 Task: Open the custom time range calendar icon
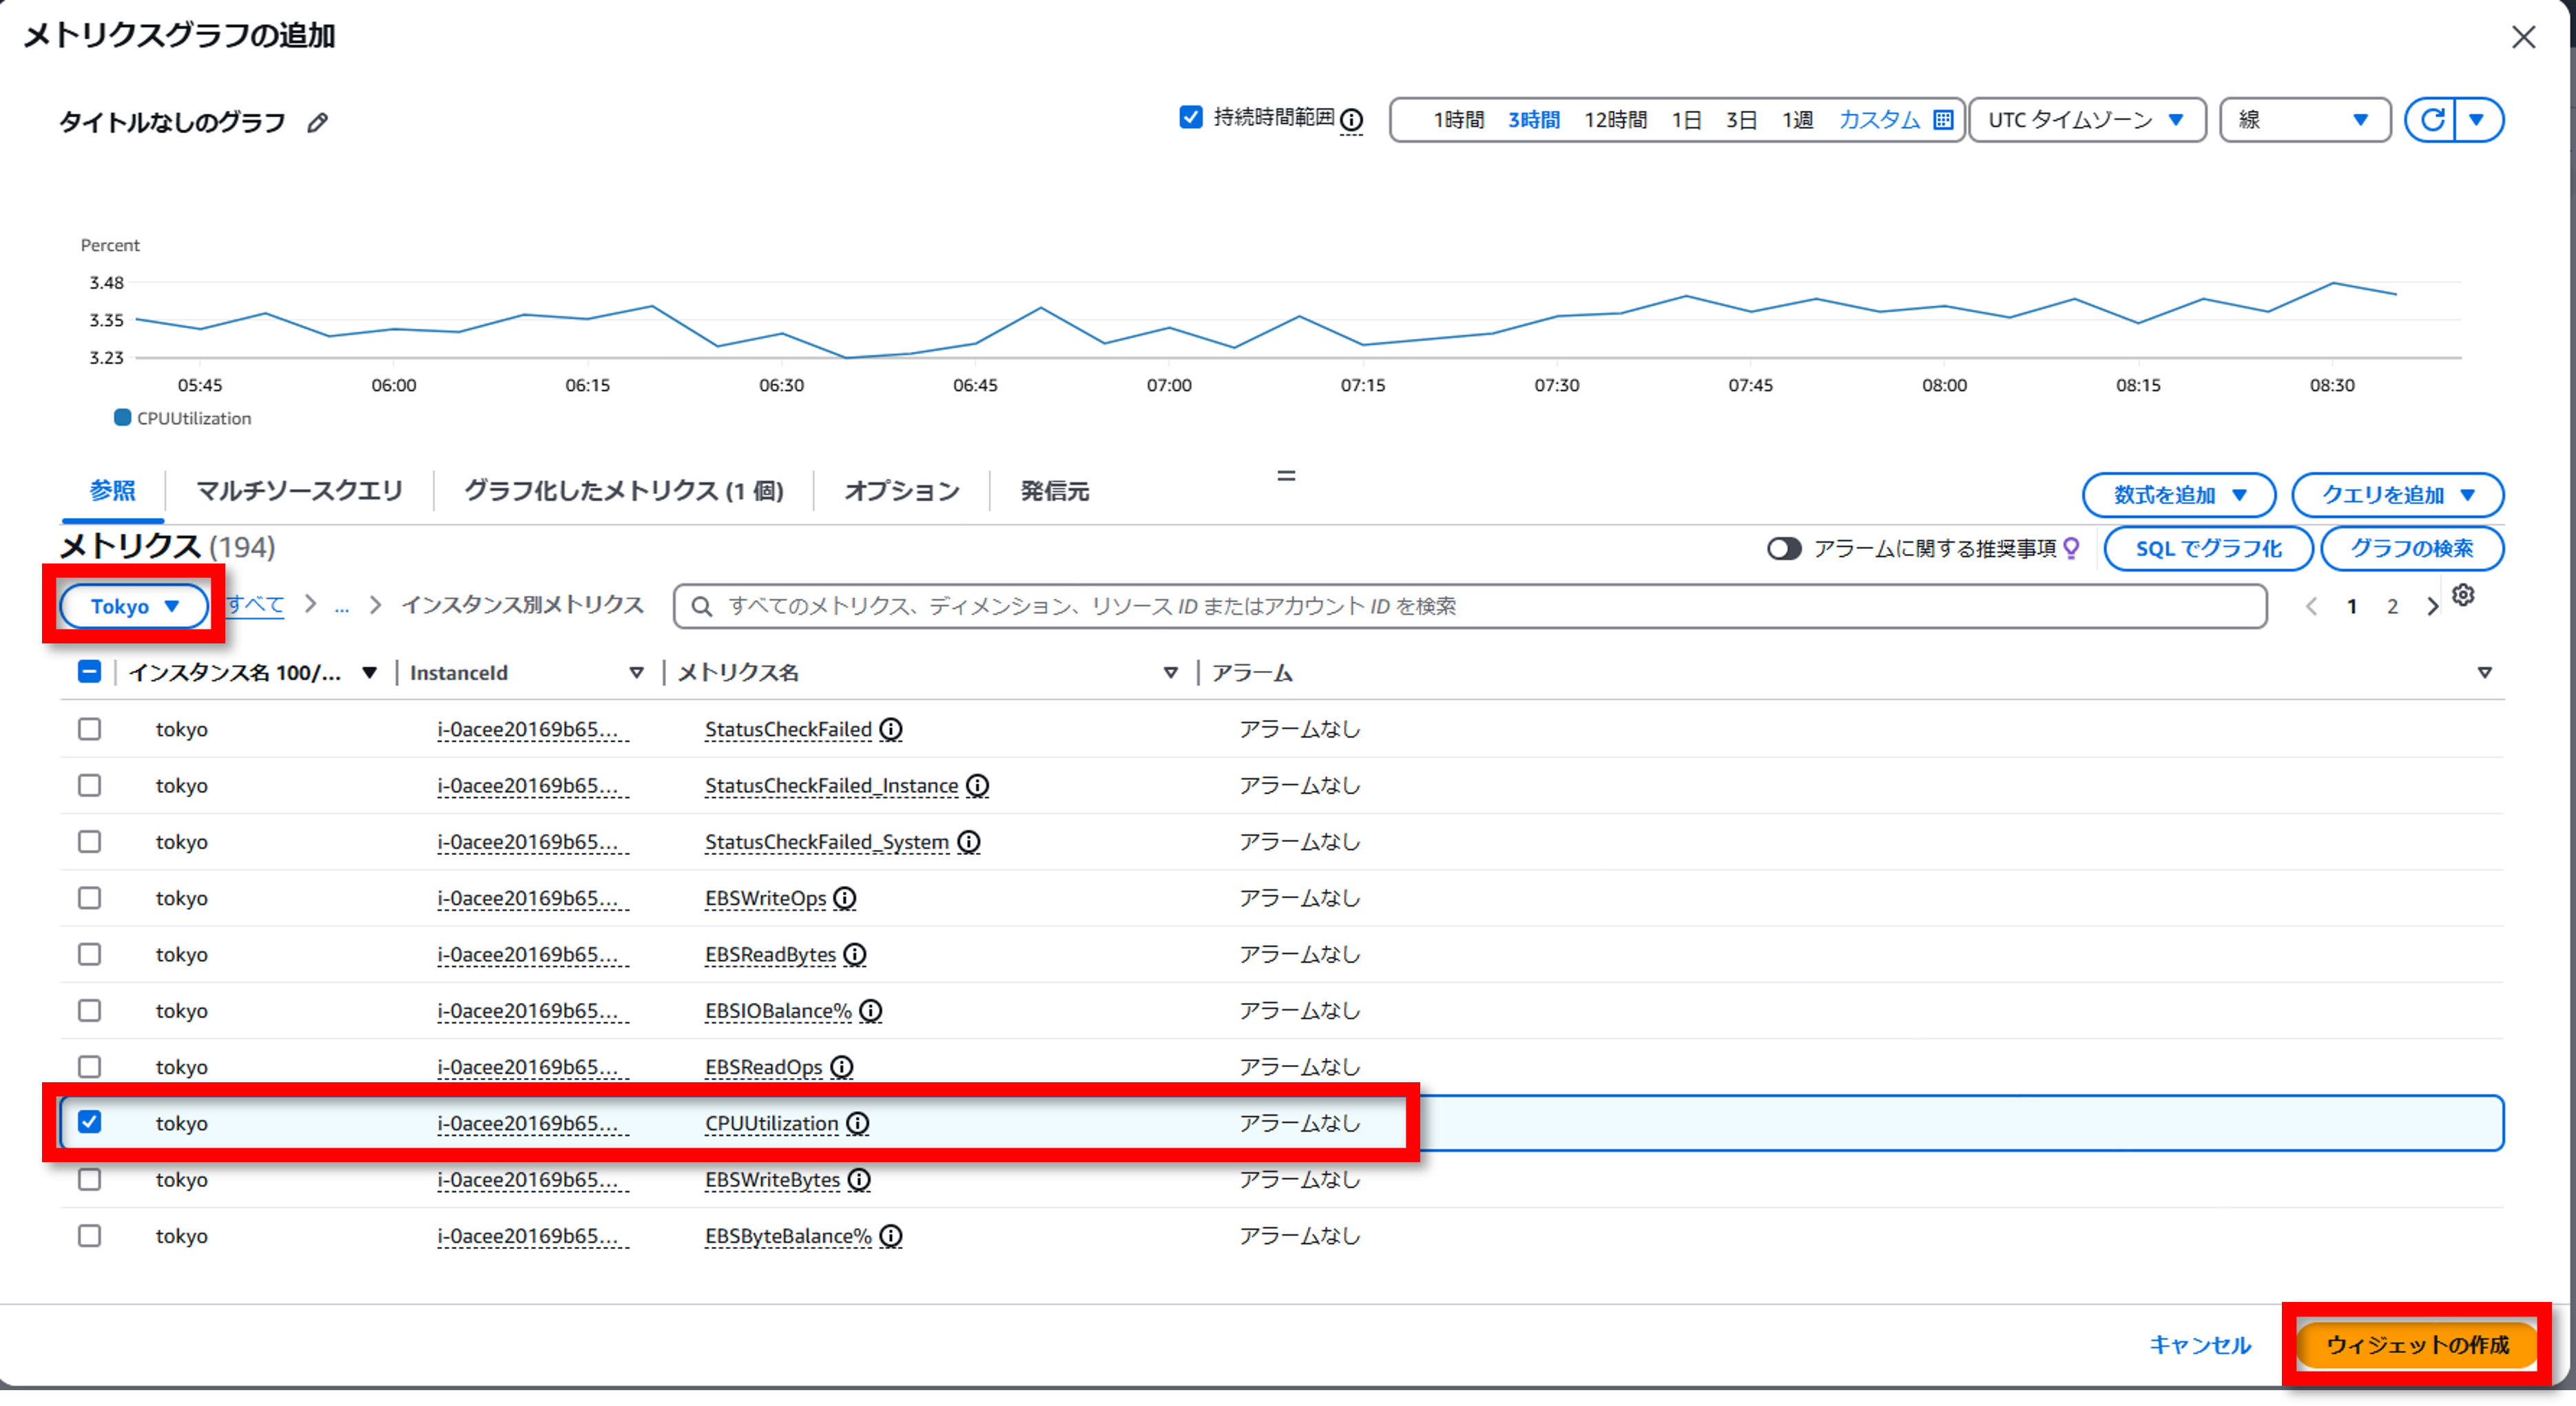pos(1943,120)
